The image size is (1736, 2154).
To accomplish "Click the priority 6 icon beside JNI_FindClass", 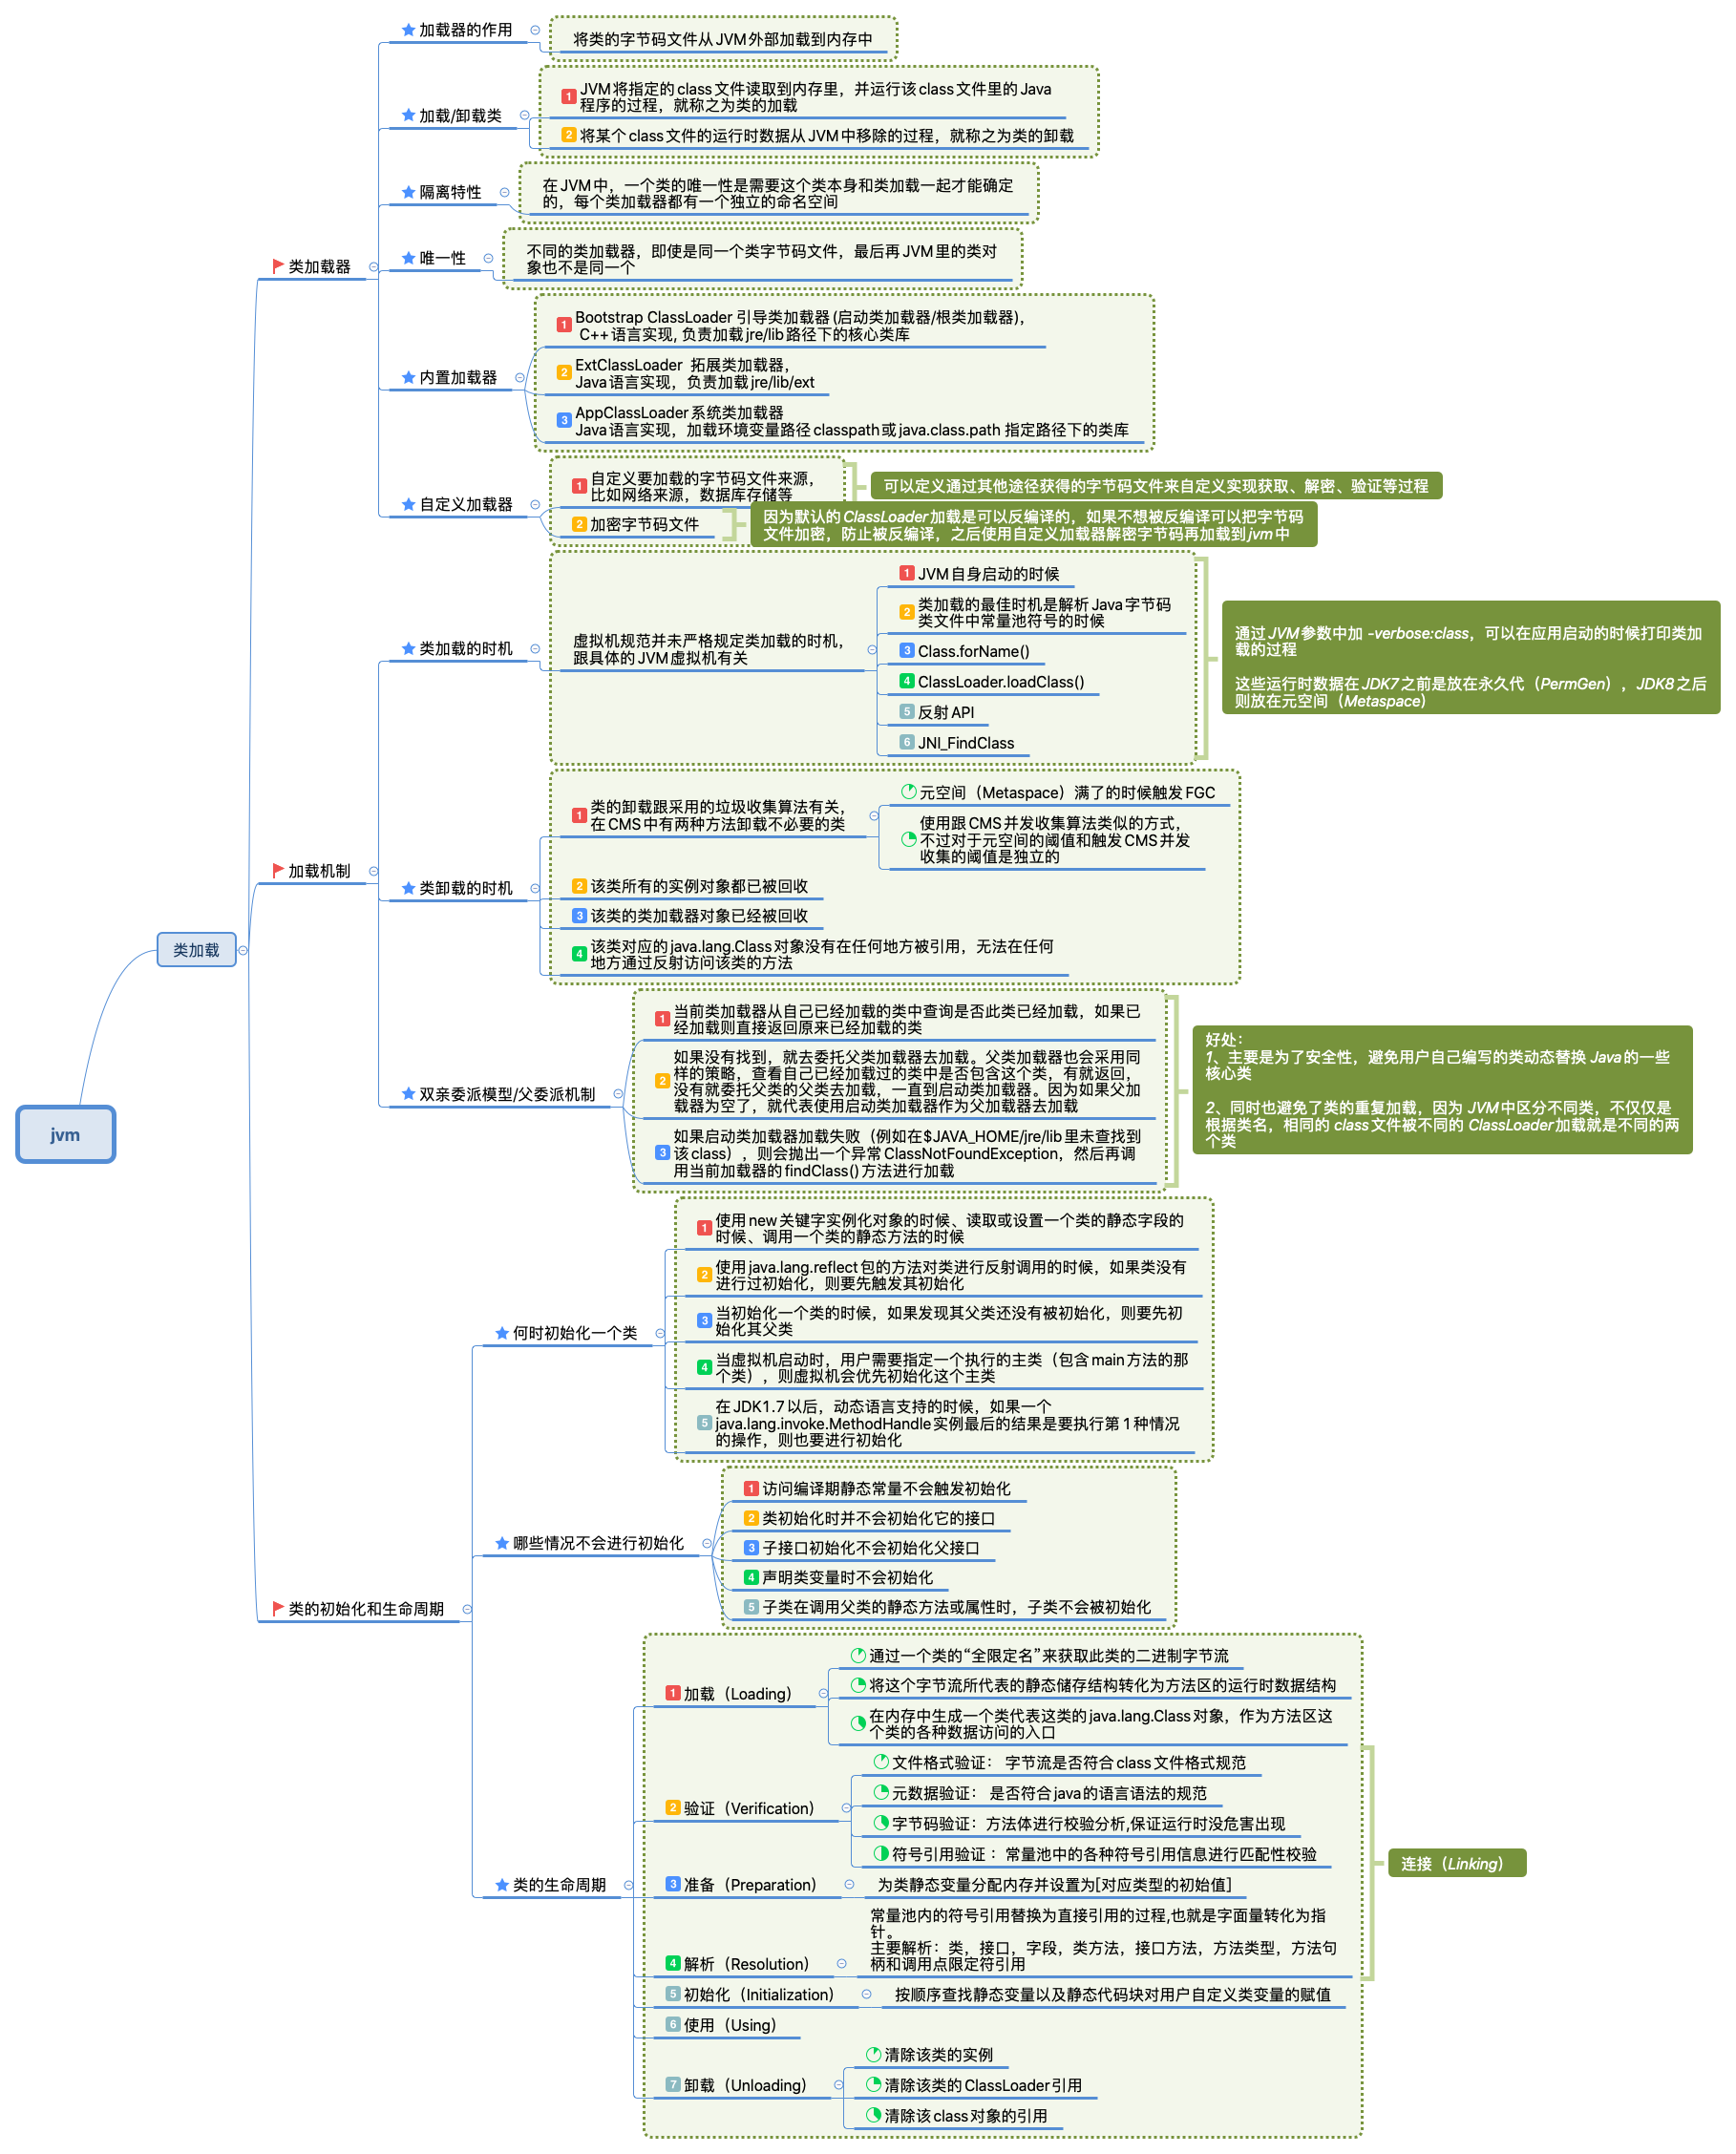I will (x=907, y=742).
